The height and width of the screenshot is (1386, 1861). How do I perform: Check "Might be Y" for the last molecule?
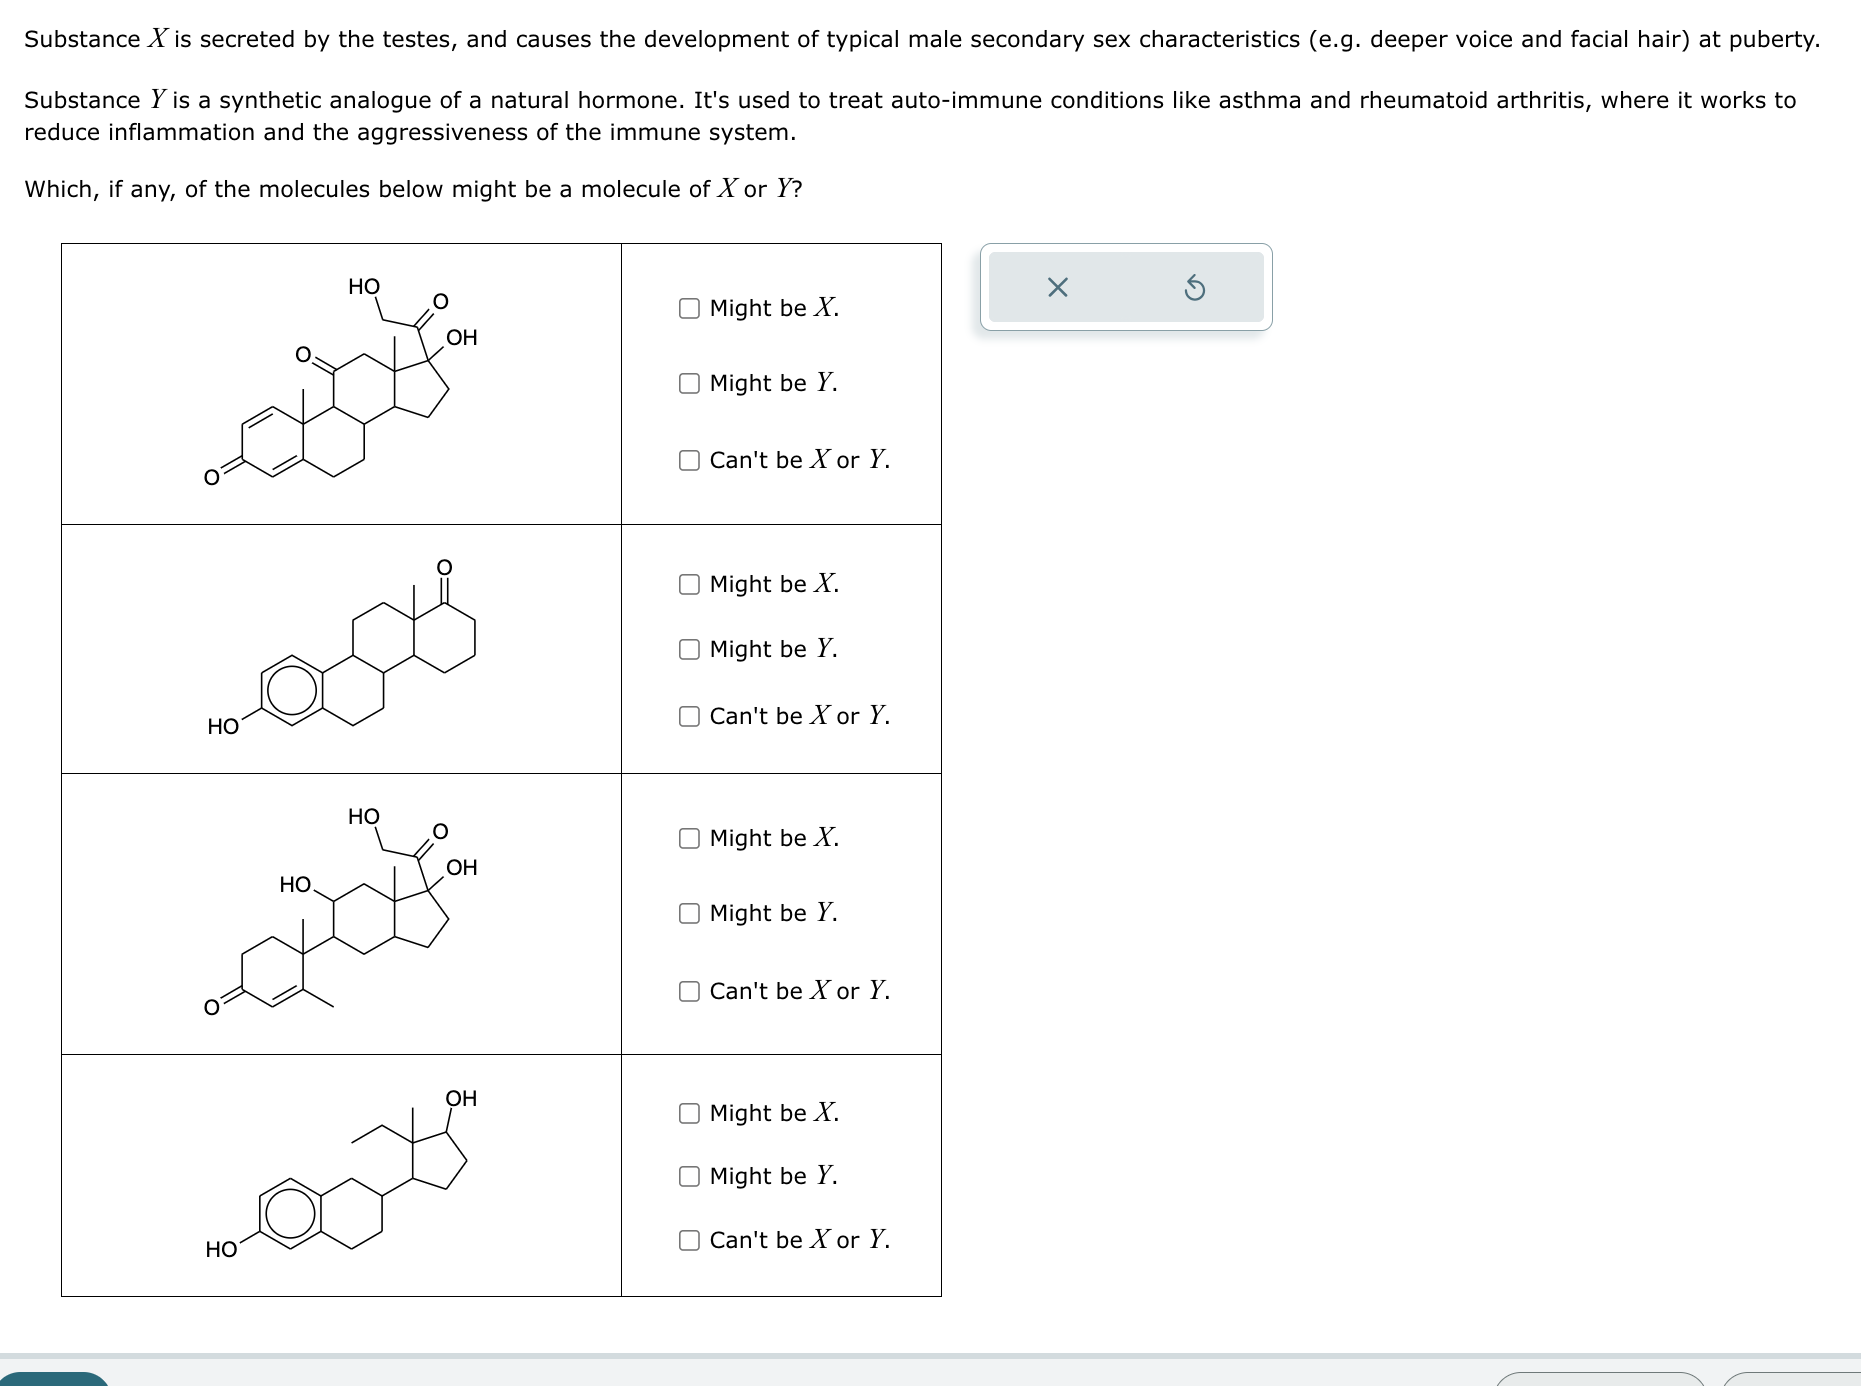[688, 1177]
